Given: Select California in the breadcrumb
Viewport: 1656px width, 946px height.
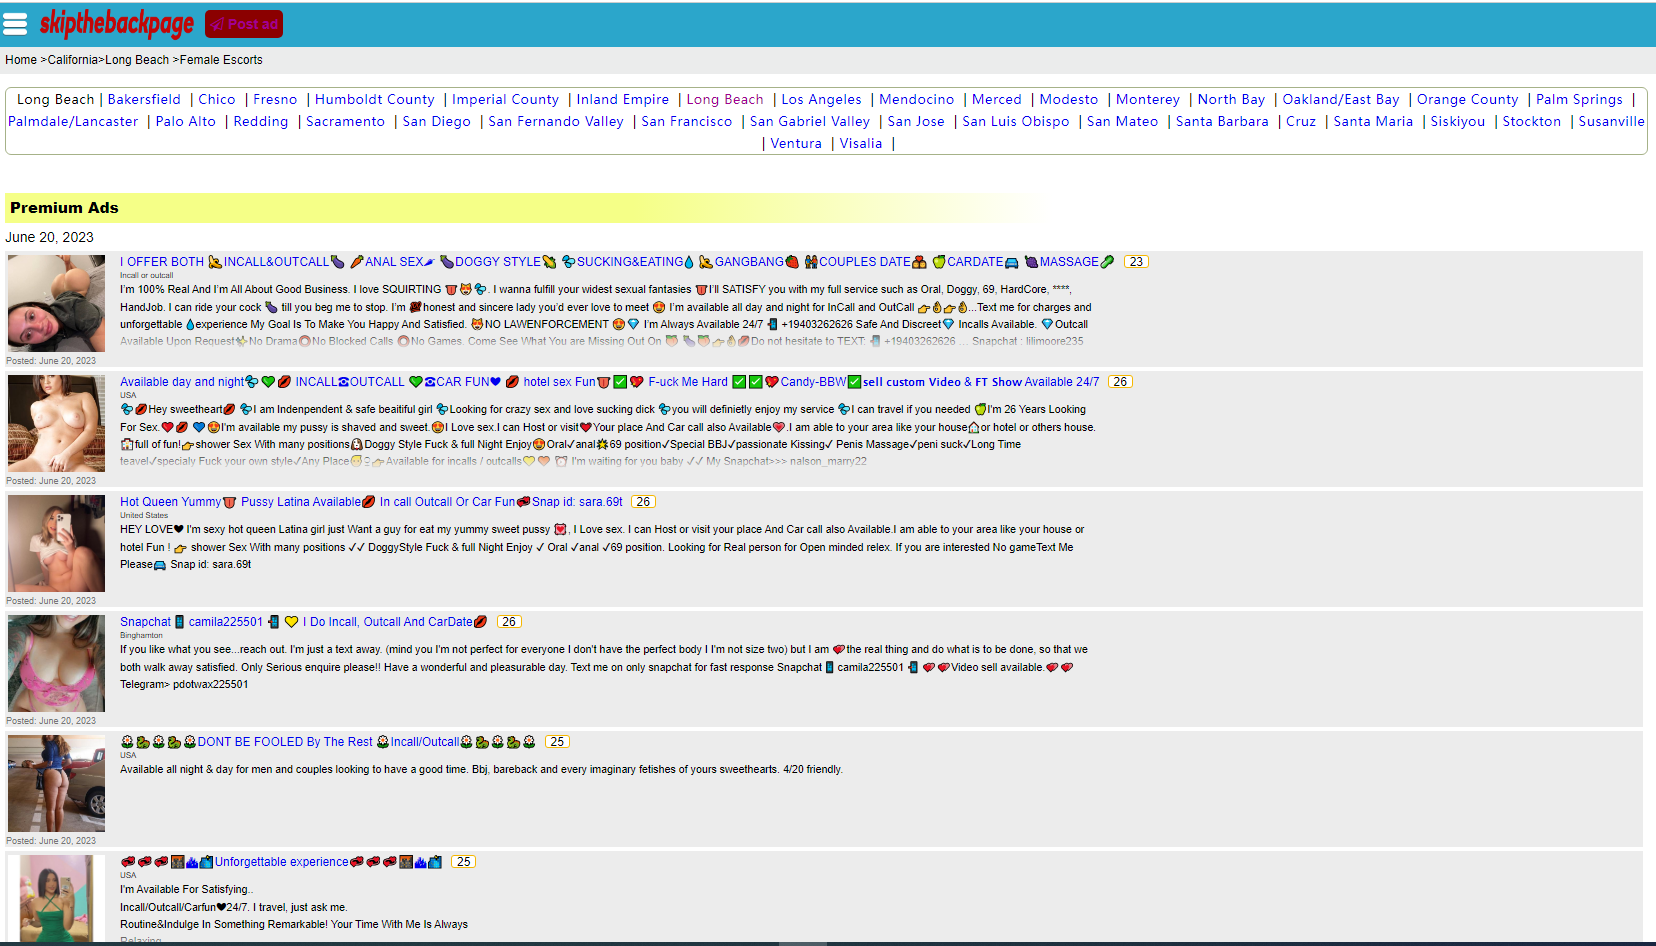Looking at the screenshot, I should [73, 60].
